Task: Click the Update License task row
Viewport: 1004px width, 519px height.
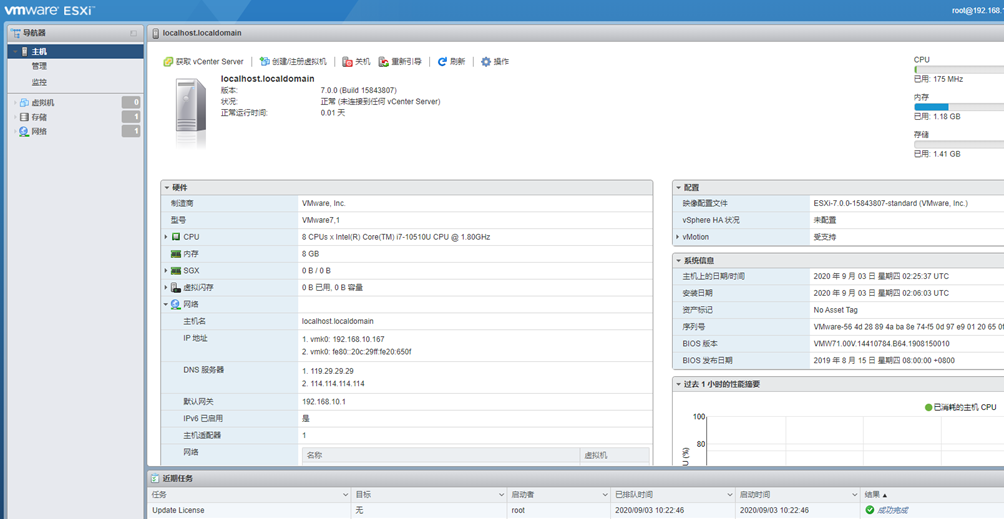Action: click(x=575, y=510)
